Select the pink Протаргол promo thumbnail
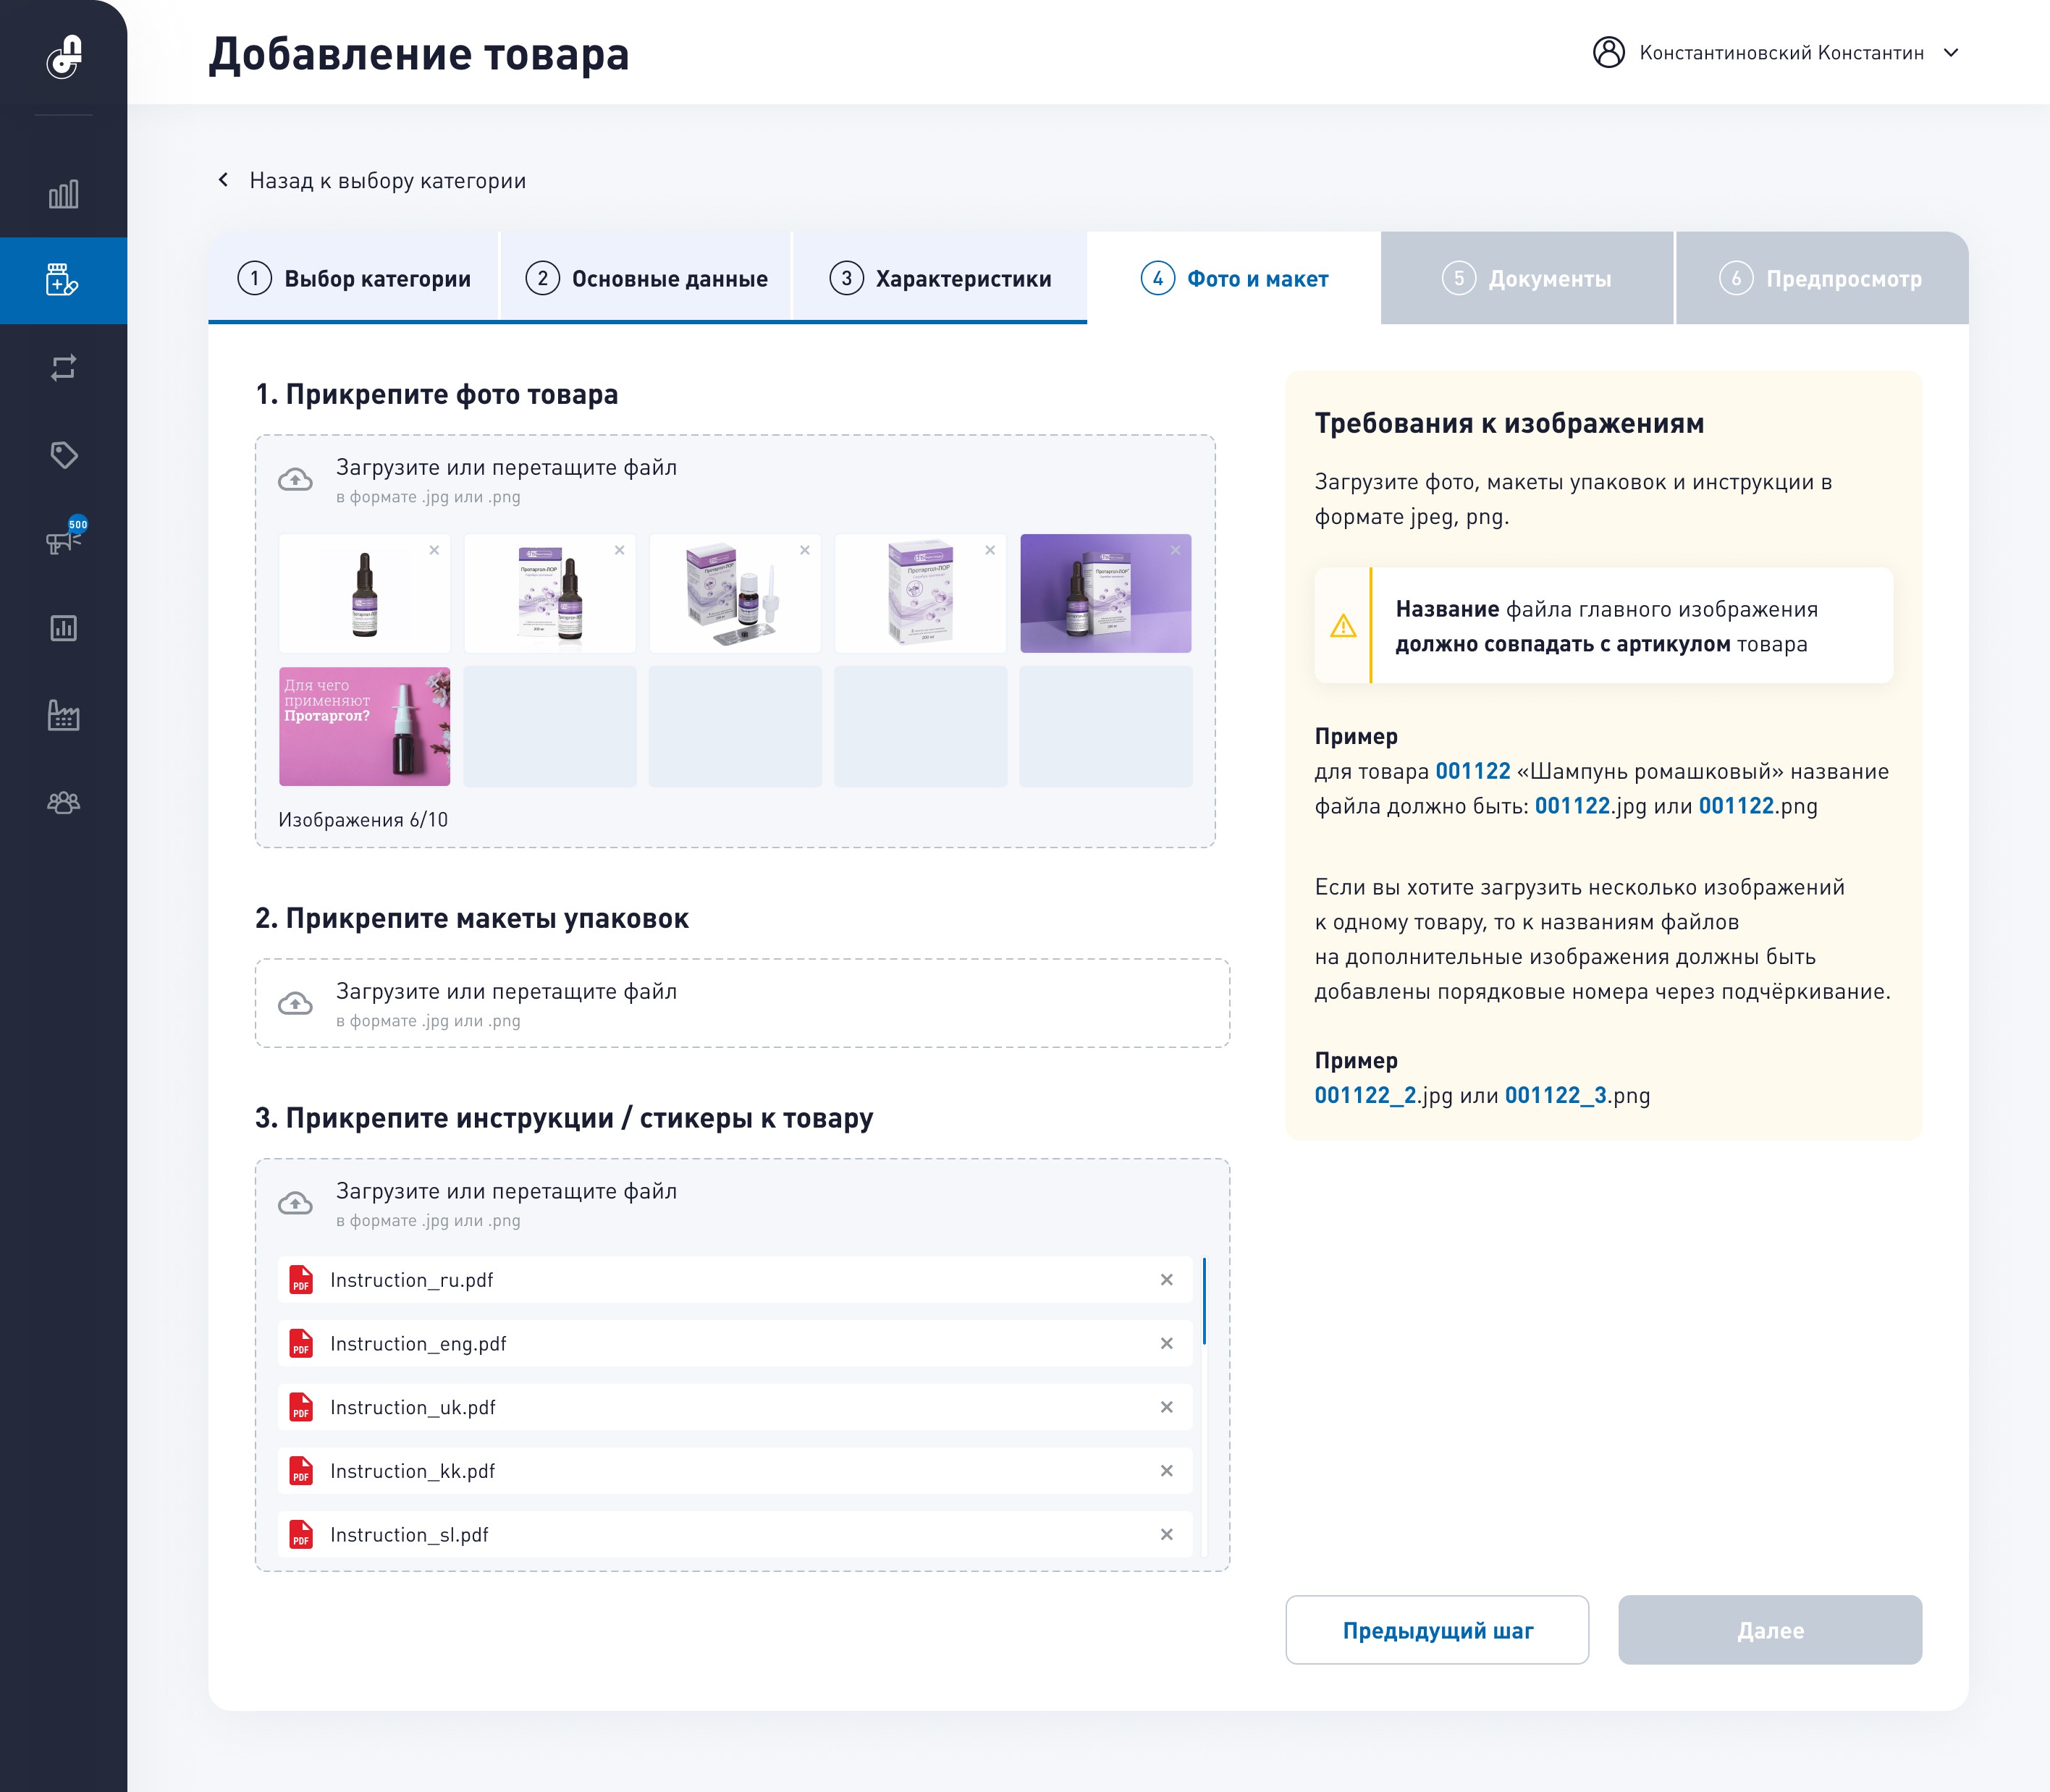The image size is (2050, 1792). 364,726
